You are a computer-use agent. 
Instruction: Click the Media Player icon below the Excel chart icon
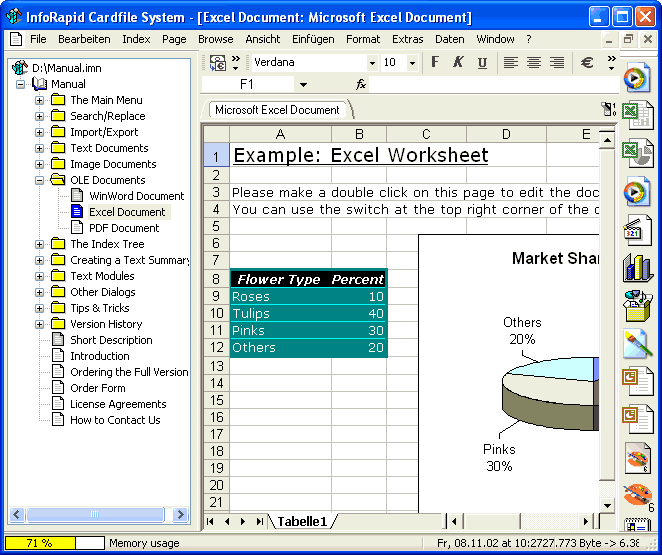637,191
